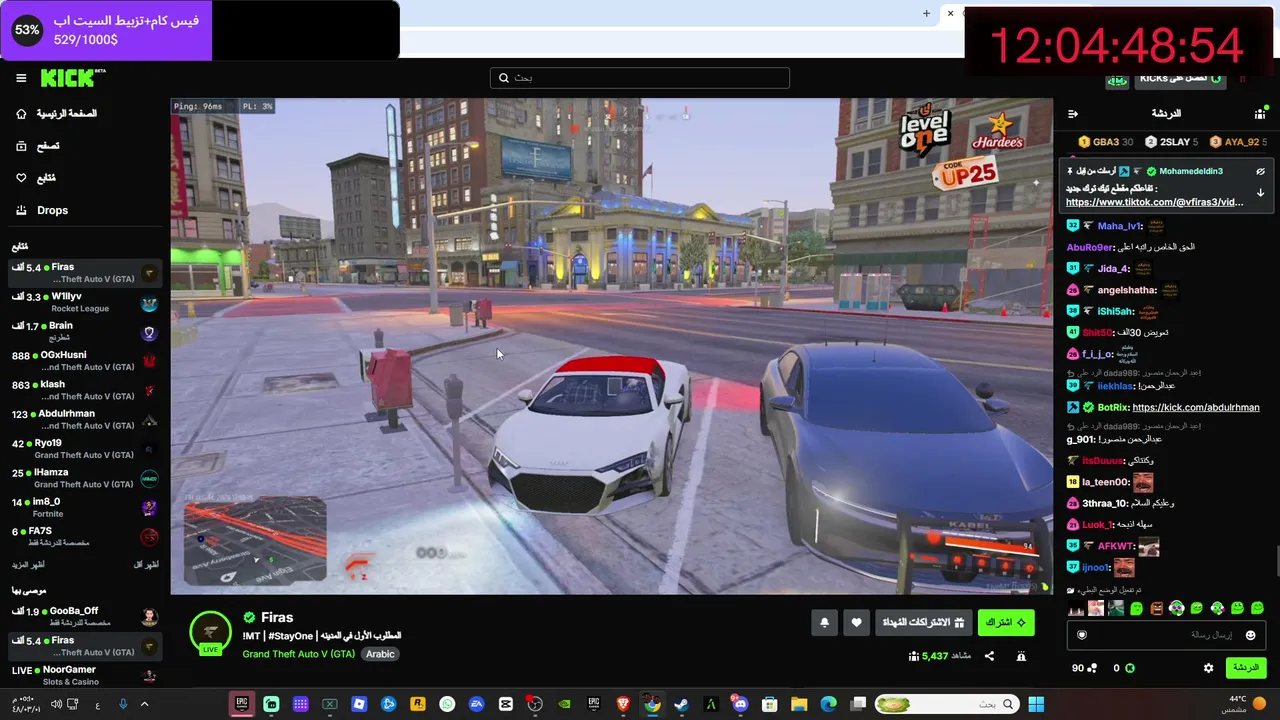Open Ryo19 channel in sidebar

click(x=85, y=449)
